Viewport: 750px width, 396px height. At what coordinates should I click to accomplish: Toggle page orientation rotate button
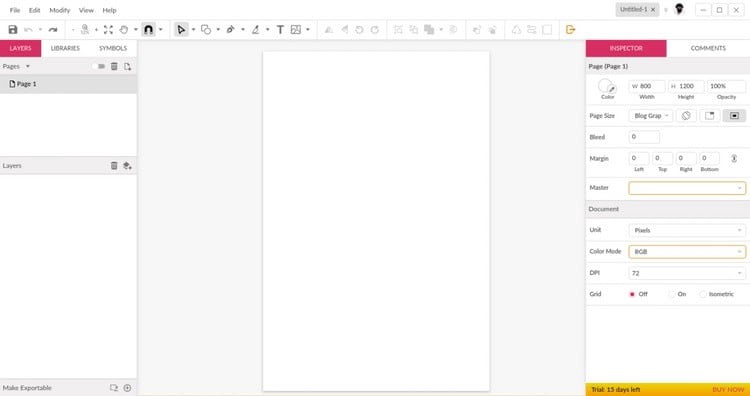tap(686, 116)
